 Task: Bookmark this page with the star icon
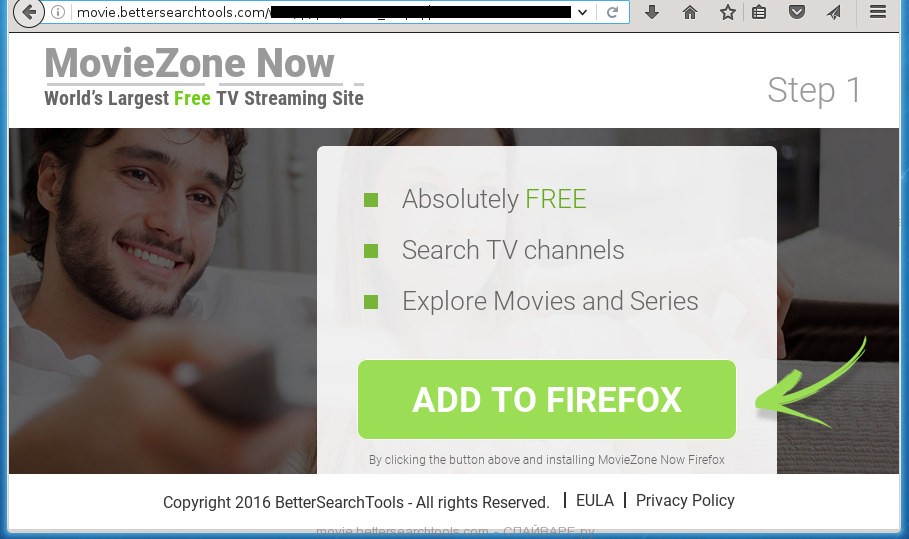coord(728,12)
